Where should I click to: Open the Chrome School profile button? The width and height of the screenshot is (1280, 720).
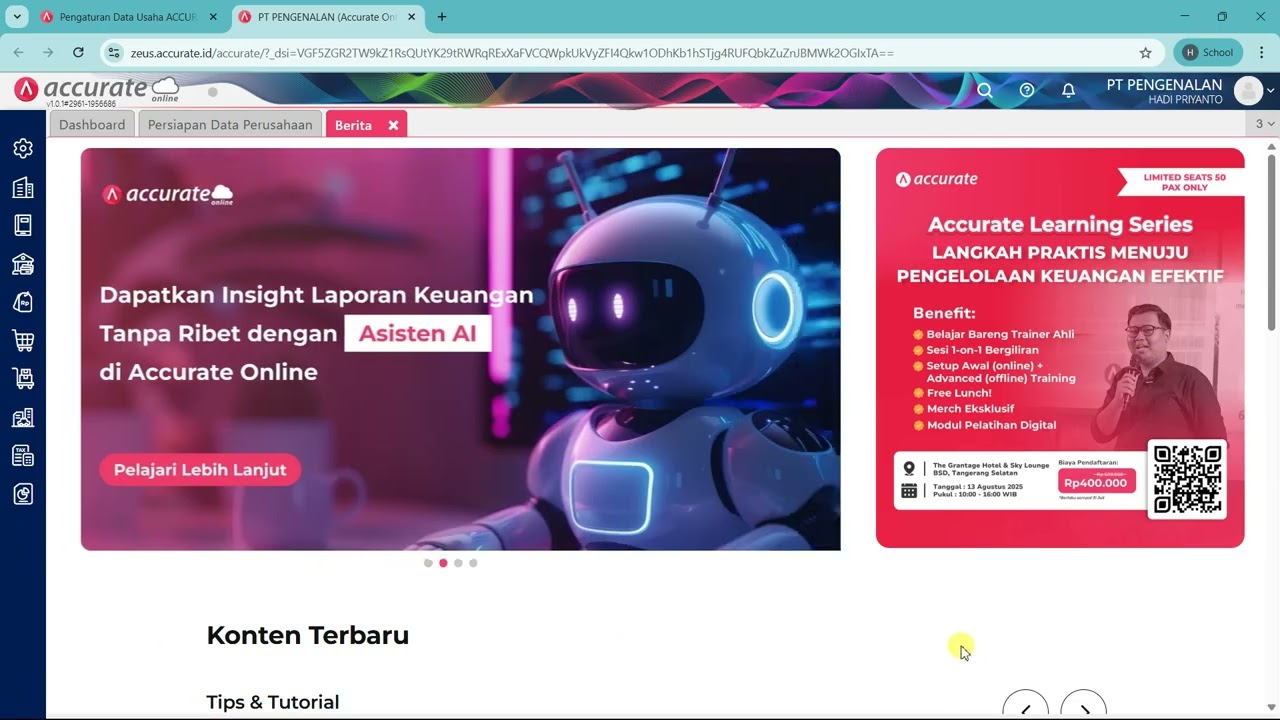(1208, 52)
